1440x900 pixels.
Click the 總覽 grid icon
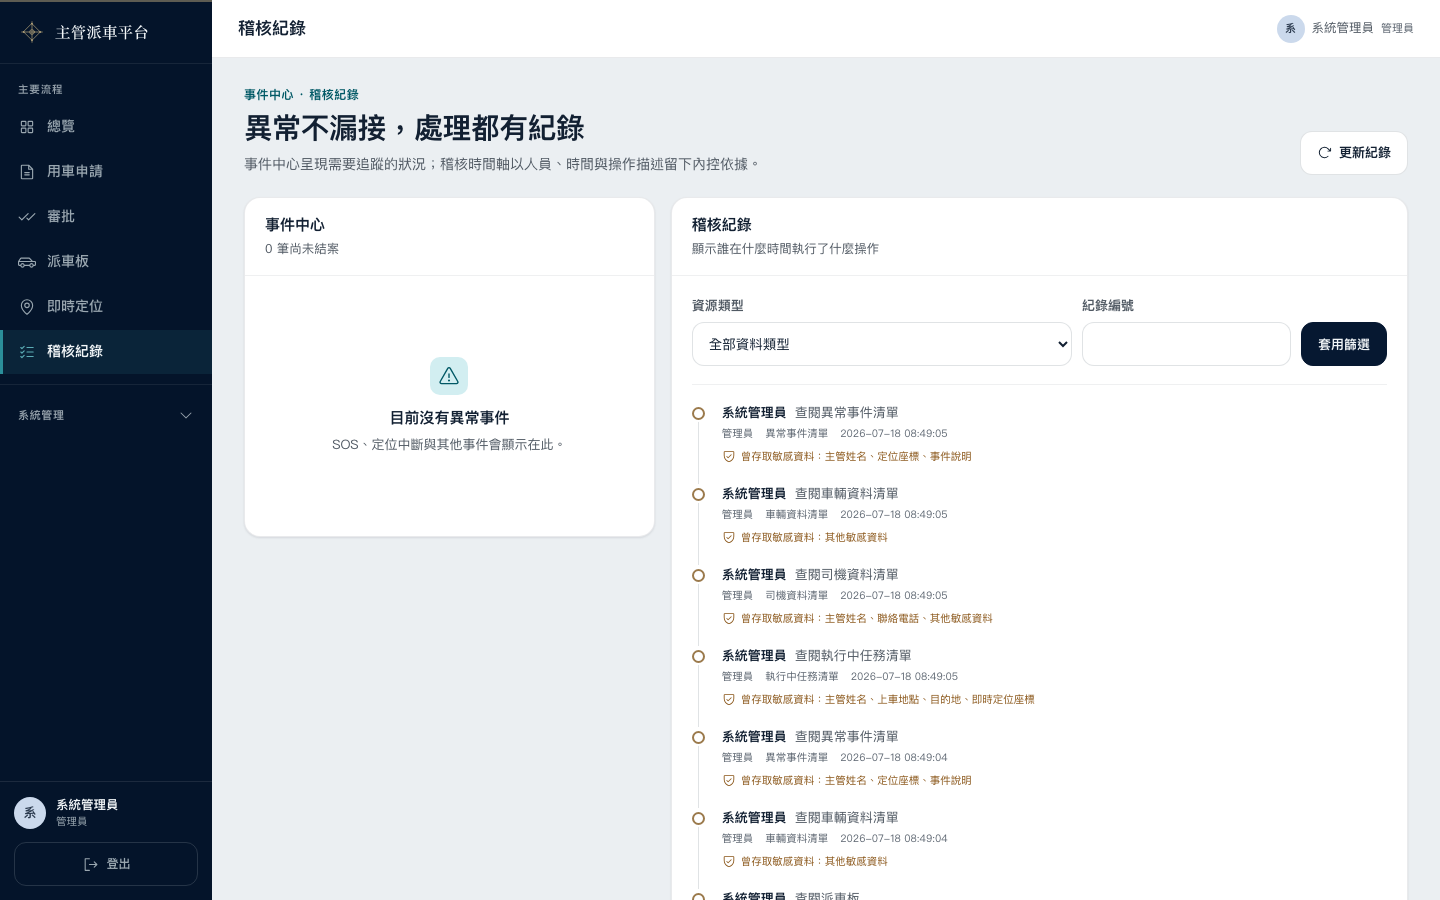point(27,127)
